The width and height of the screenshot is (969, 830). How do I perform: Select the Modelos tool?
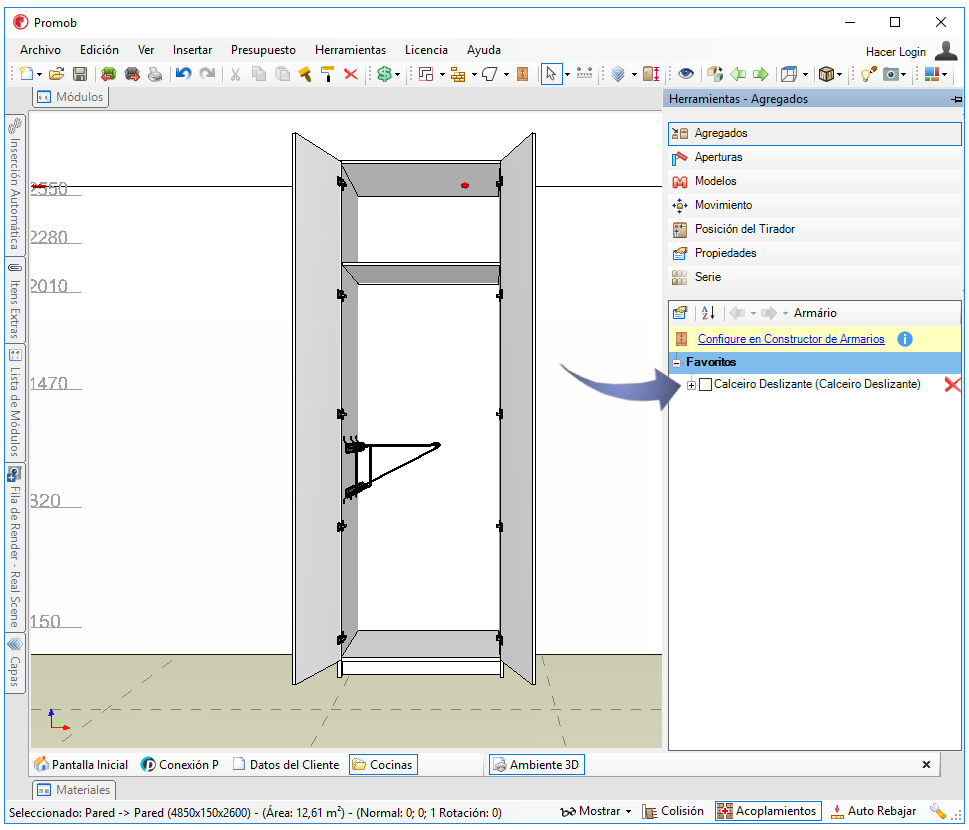[x=815, y=182]
